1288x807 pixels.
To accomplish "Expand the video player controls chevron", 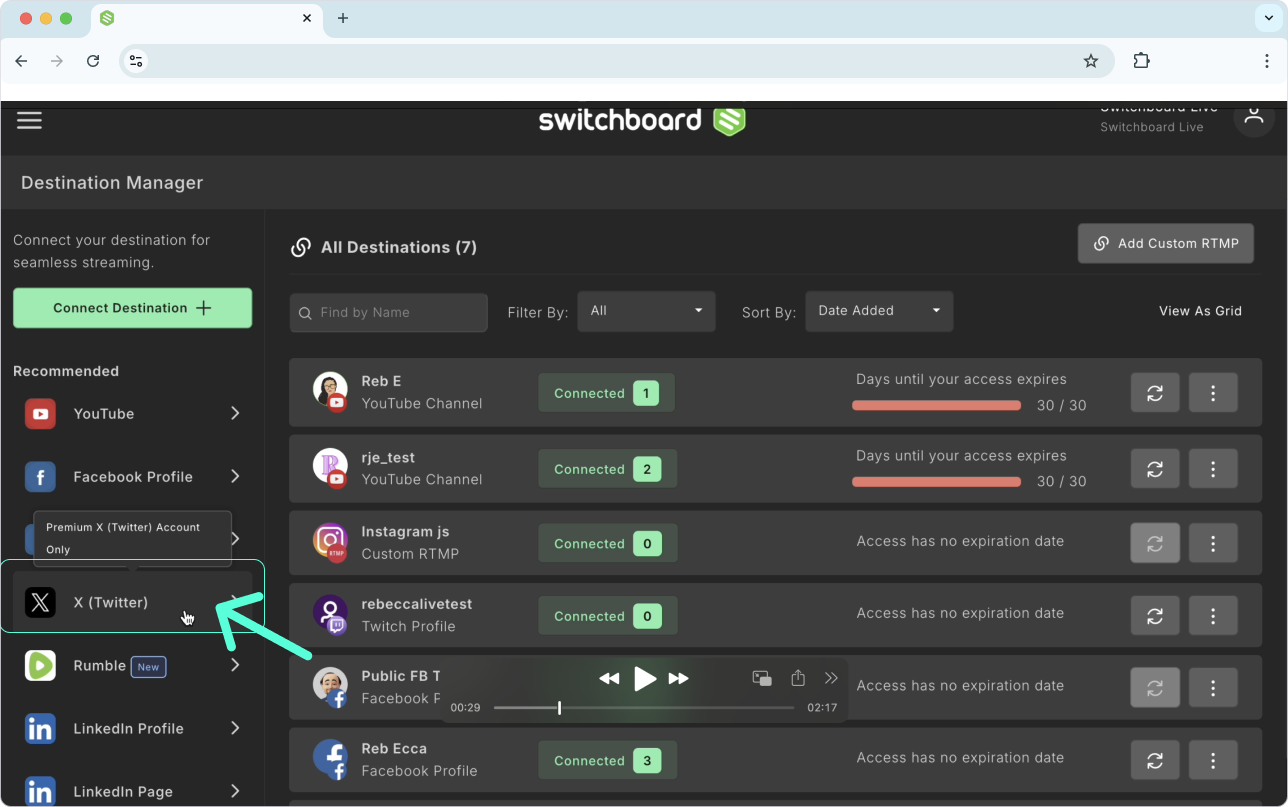I will coord(831,678).
